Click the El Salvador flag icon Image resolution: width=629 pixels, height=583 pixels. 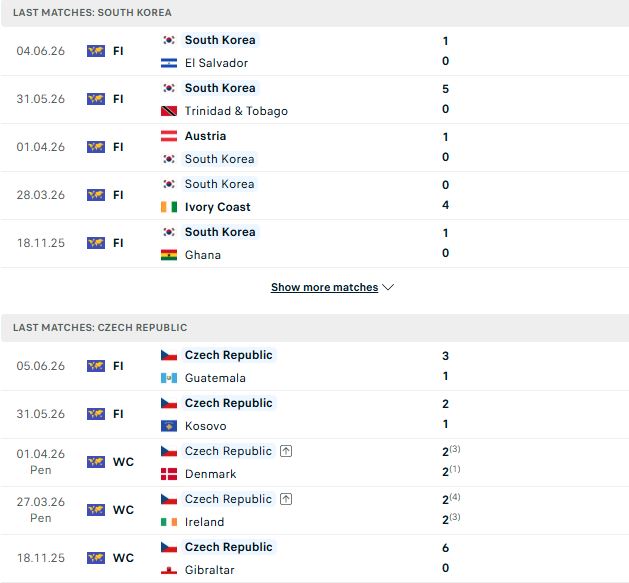[168, 63]
